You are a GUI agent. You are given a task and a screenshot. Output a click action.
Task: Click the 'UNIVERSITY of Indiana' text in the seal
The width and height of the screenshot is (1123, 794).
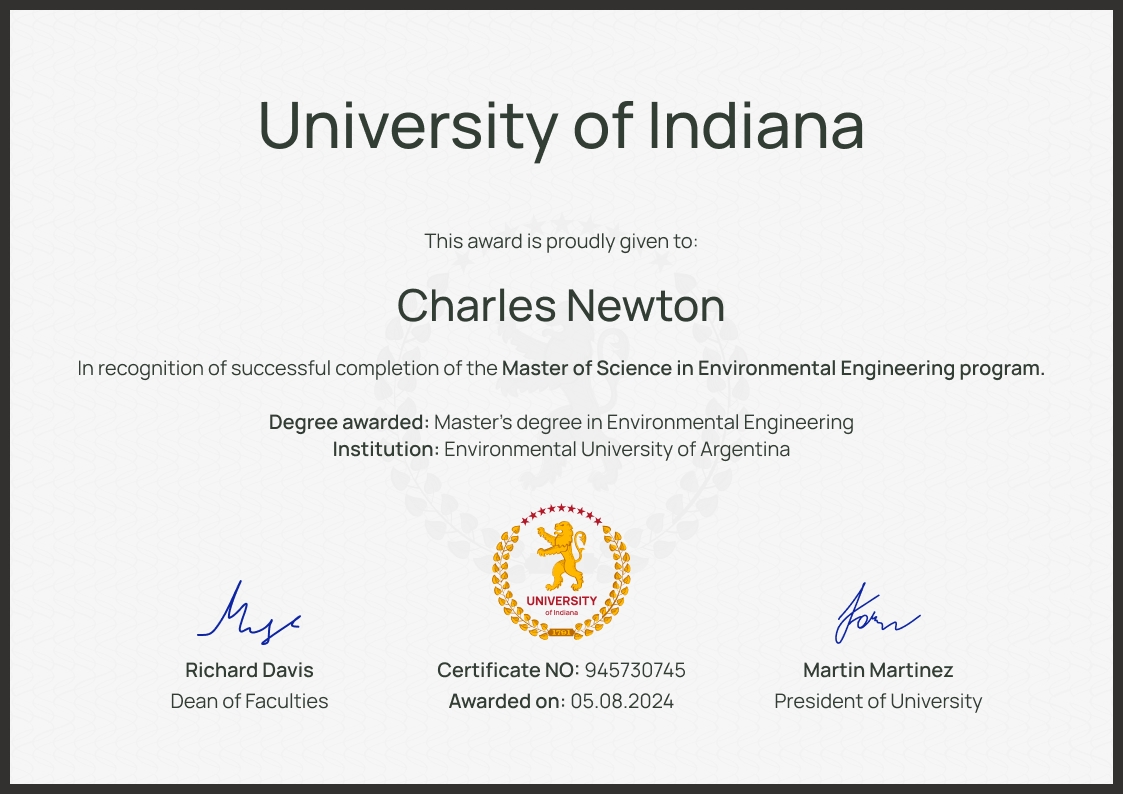click(x=561, y=604)
